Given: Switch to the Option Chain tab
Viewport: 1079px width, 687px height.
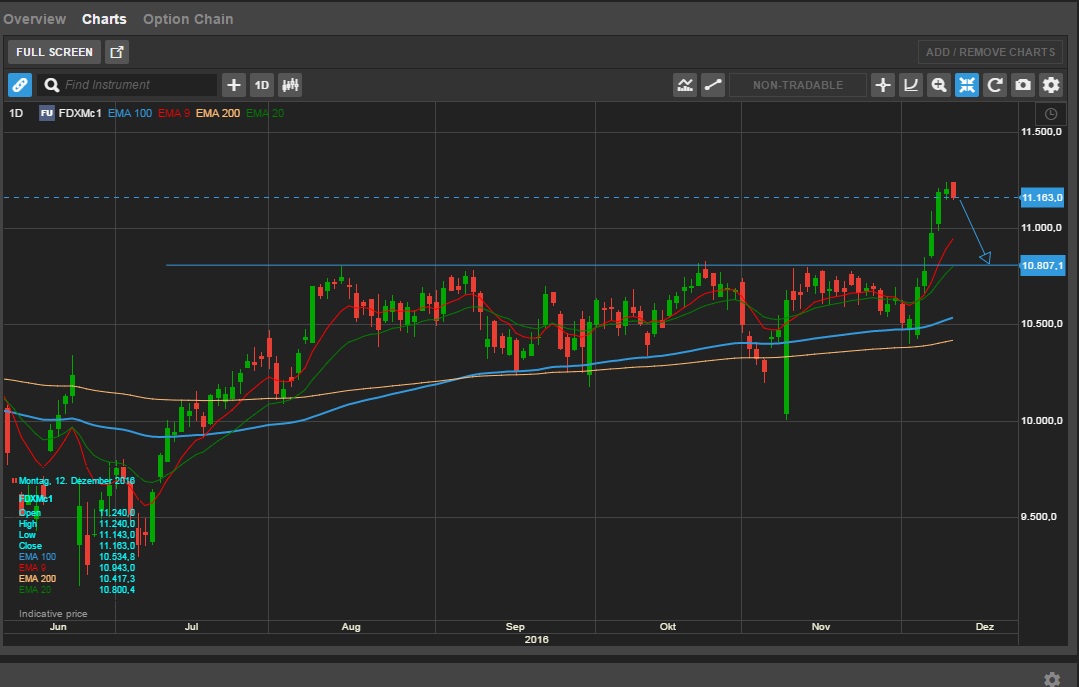Looking at the screenshot, I should coord(188,19).
